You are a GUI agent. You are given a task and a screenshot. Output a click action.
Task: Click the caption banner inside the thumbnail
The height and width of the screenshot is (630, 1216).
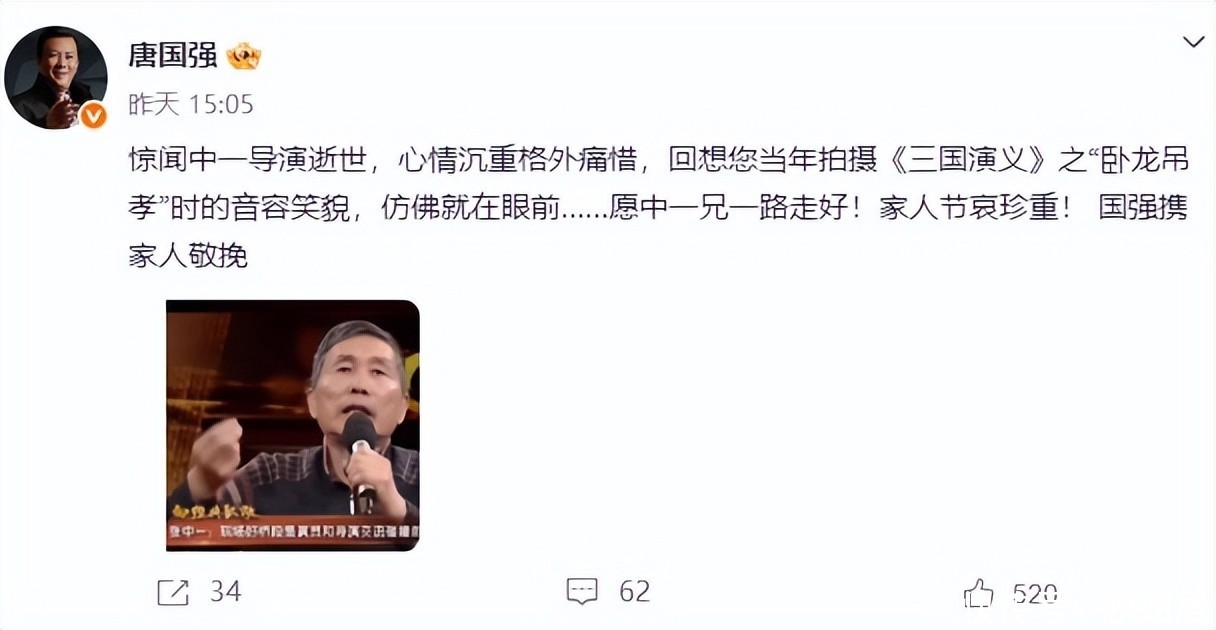pyautogui.click(x=293, y=531)
